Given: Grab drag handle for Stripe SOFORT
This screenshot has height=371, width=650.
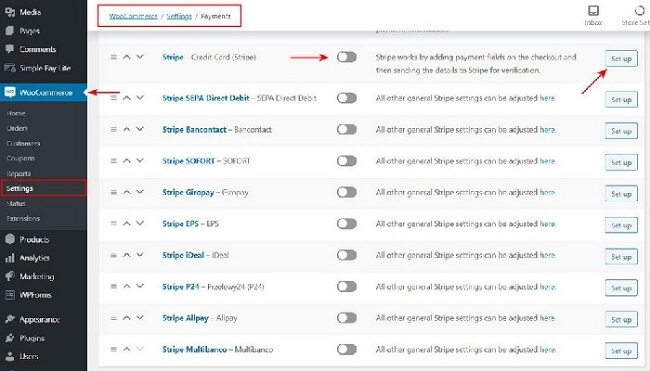Looking at the screenshot, I should pos(114,161).
